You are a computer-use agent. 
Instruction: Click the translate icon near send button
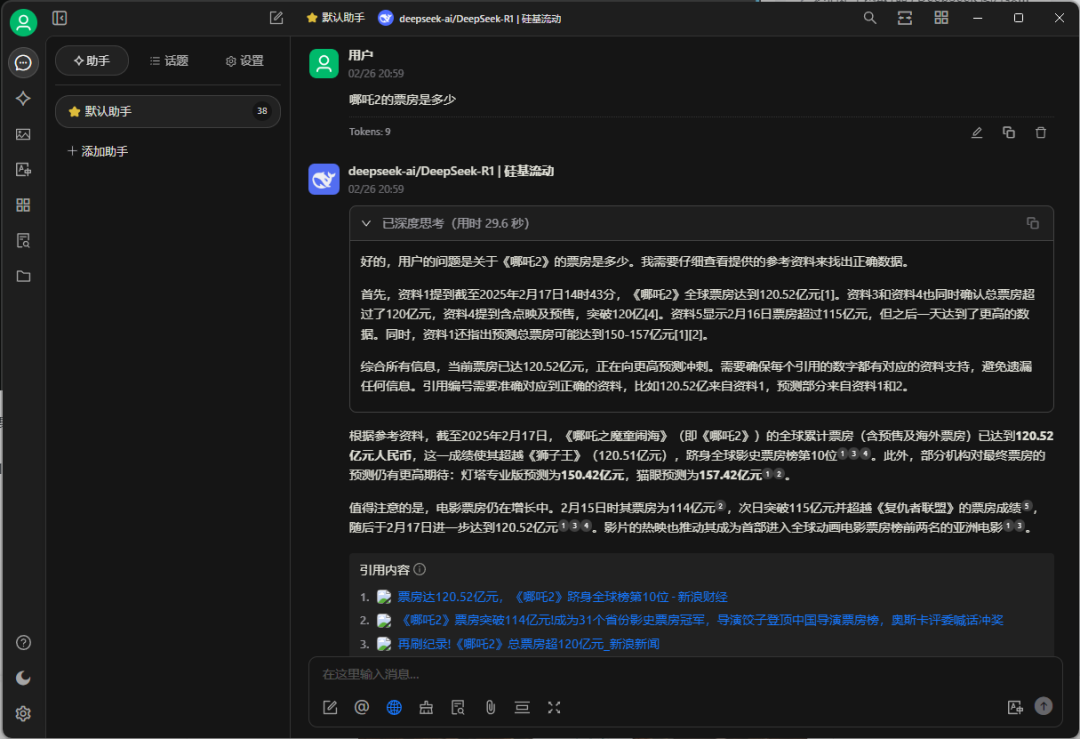1015,707
